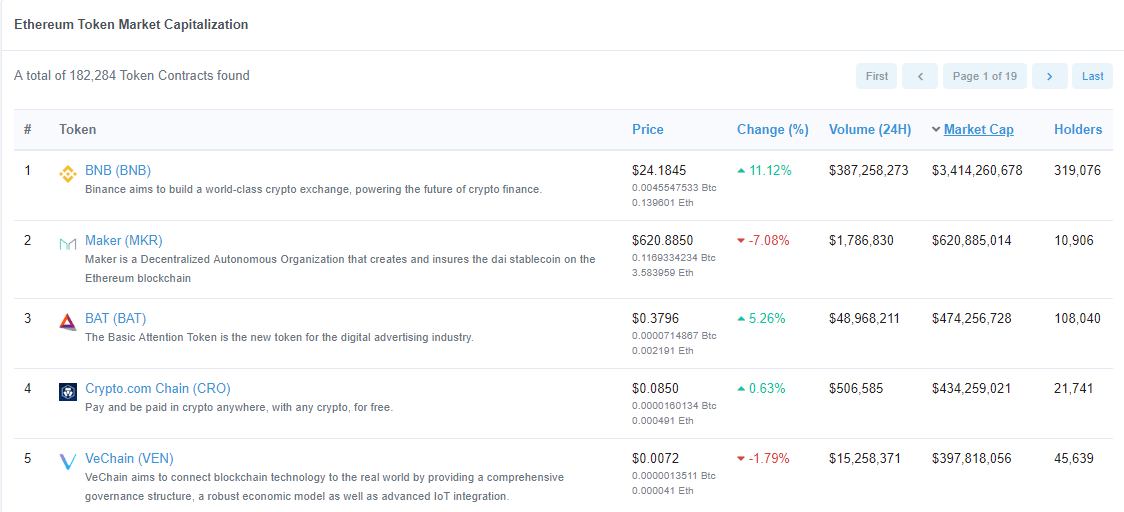Click the Maker token logo icon
Viewport: 1124px width, 512px height.
click(68, 244)
